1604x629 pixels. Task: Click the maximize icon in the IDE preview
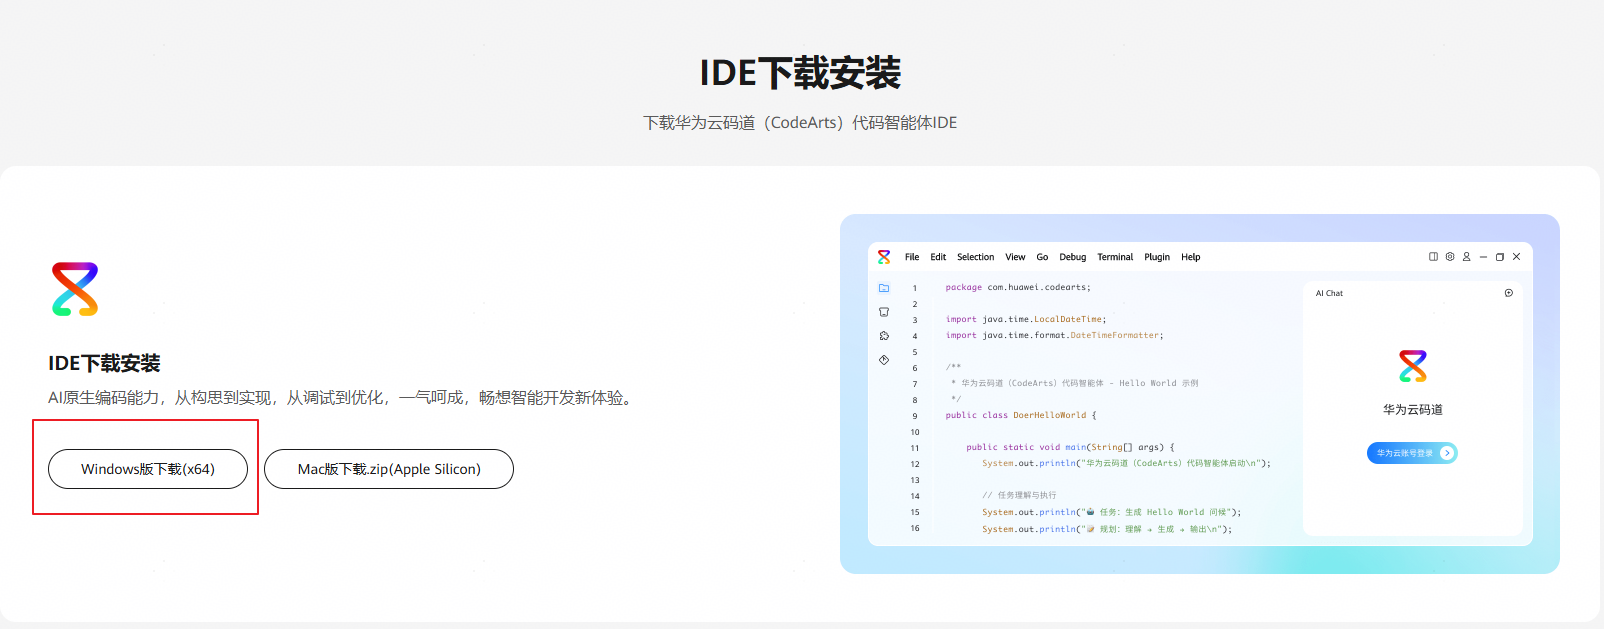(1500, 257)
